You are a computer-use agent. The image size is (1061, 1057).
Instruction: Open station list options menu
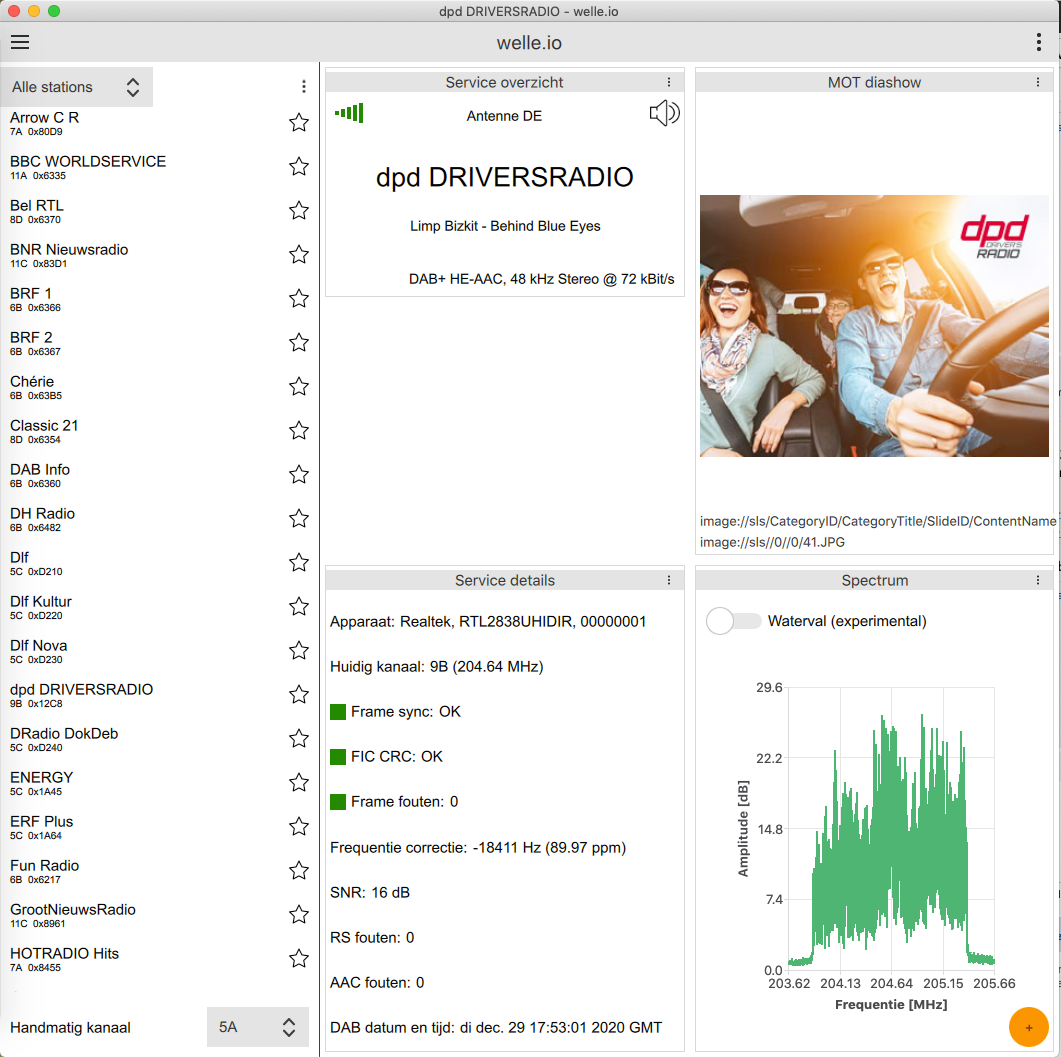pos(304,87)
